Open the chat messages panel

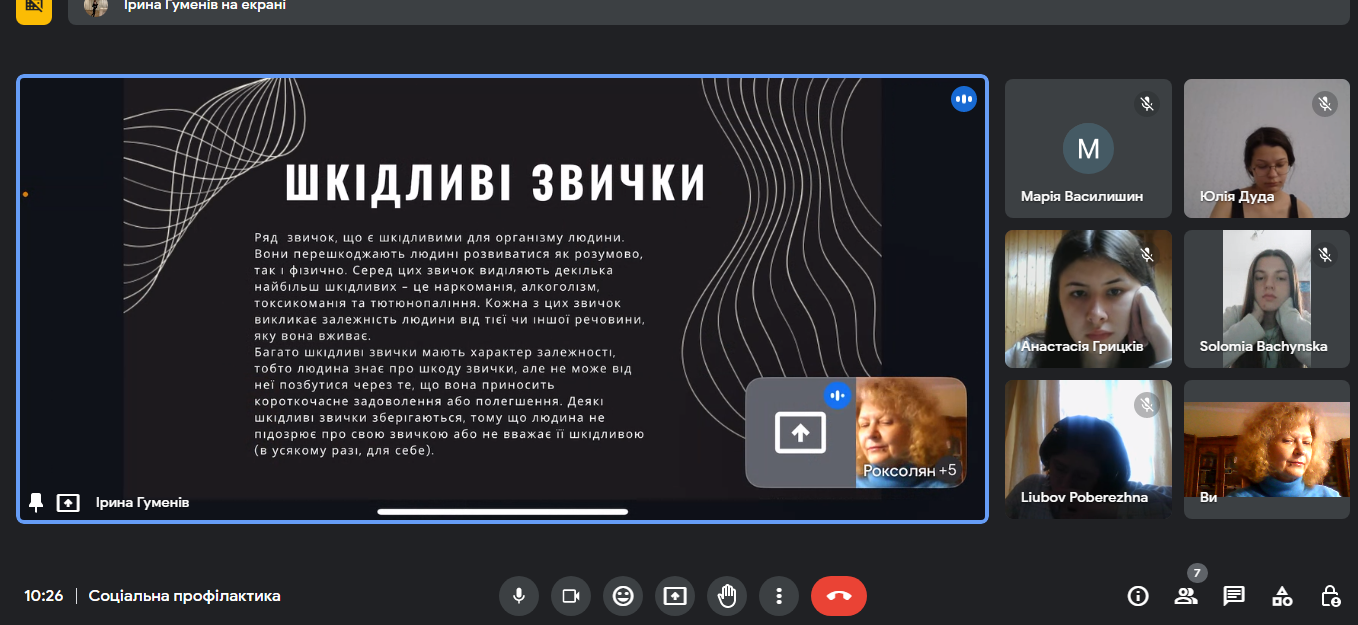[1234, 596]
